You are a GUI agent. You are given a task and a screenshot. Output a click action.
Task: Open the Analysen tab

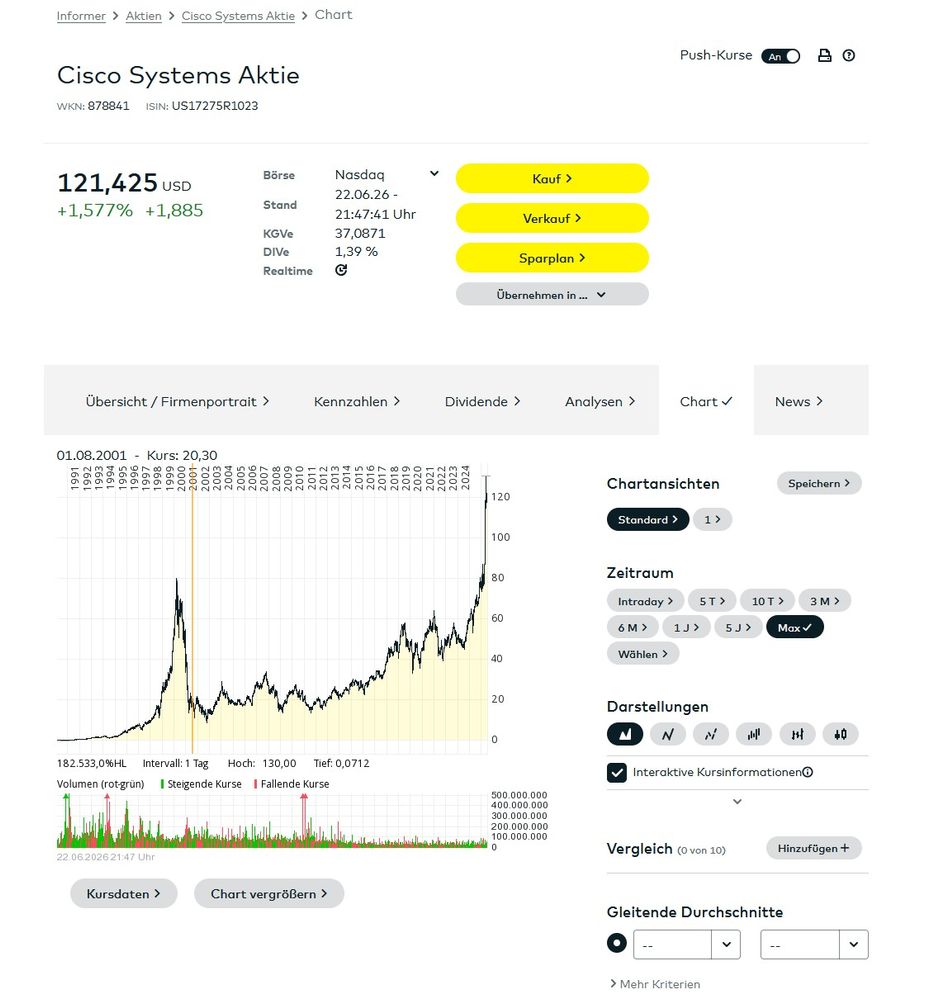click(x=599, y=401)
